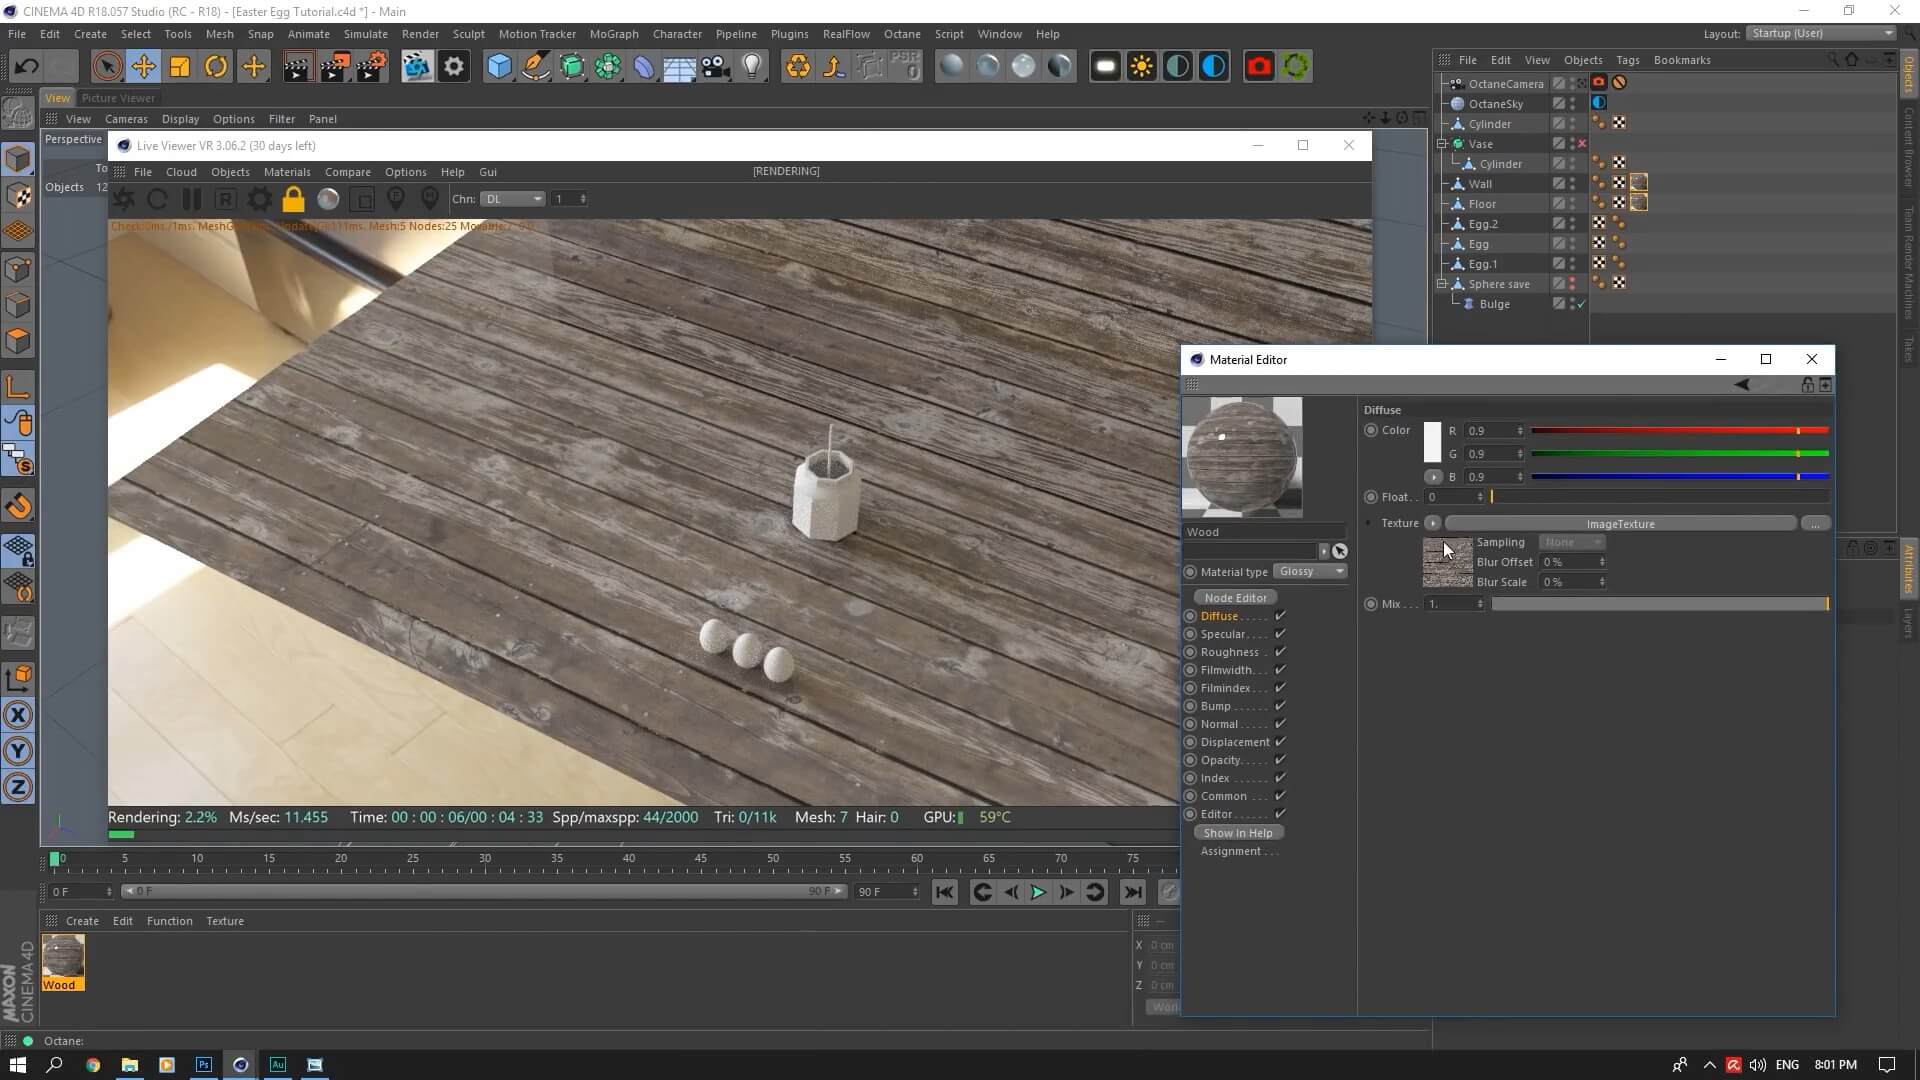
Task: Collapse the Vase hierarchy in the Object Manager
Action: (x=1441, y=143)
